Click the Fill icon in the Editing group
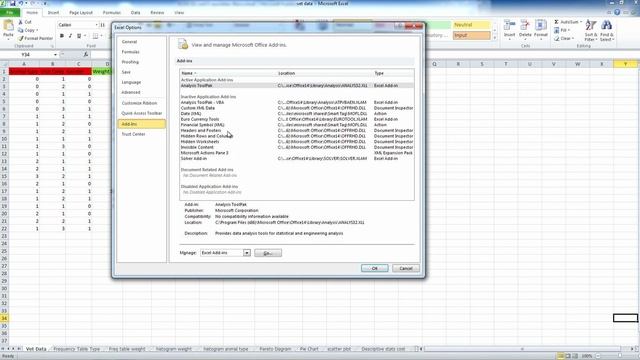 (556, 30)
